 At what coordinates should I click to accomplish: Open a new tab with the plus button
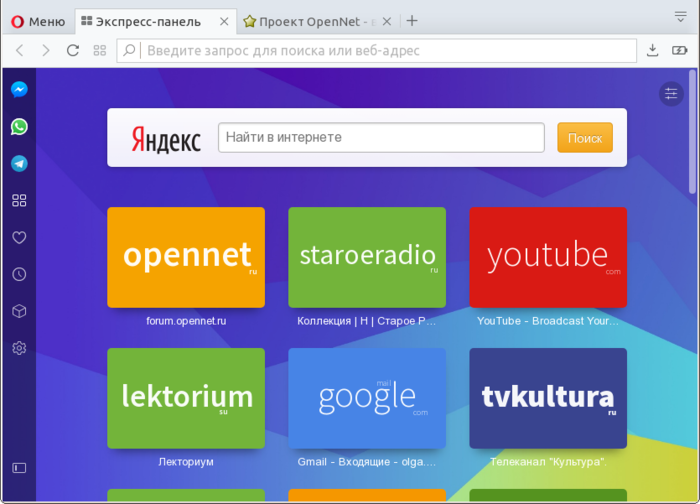(412, 21)
